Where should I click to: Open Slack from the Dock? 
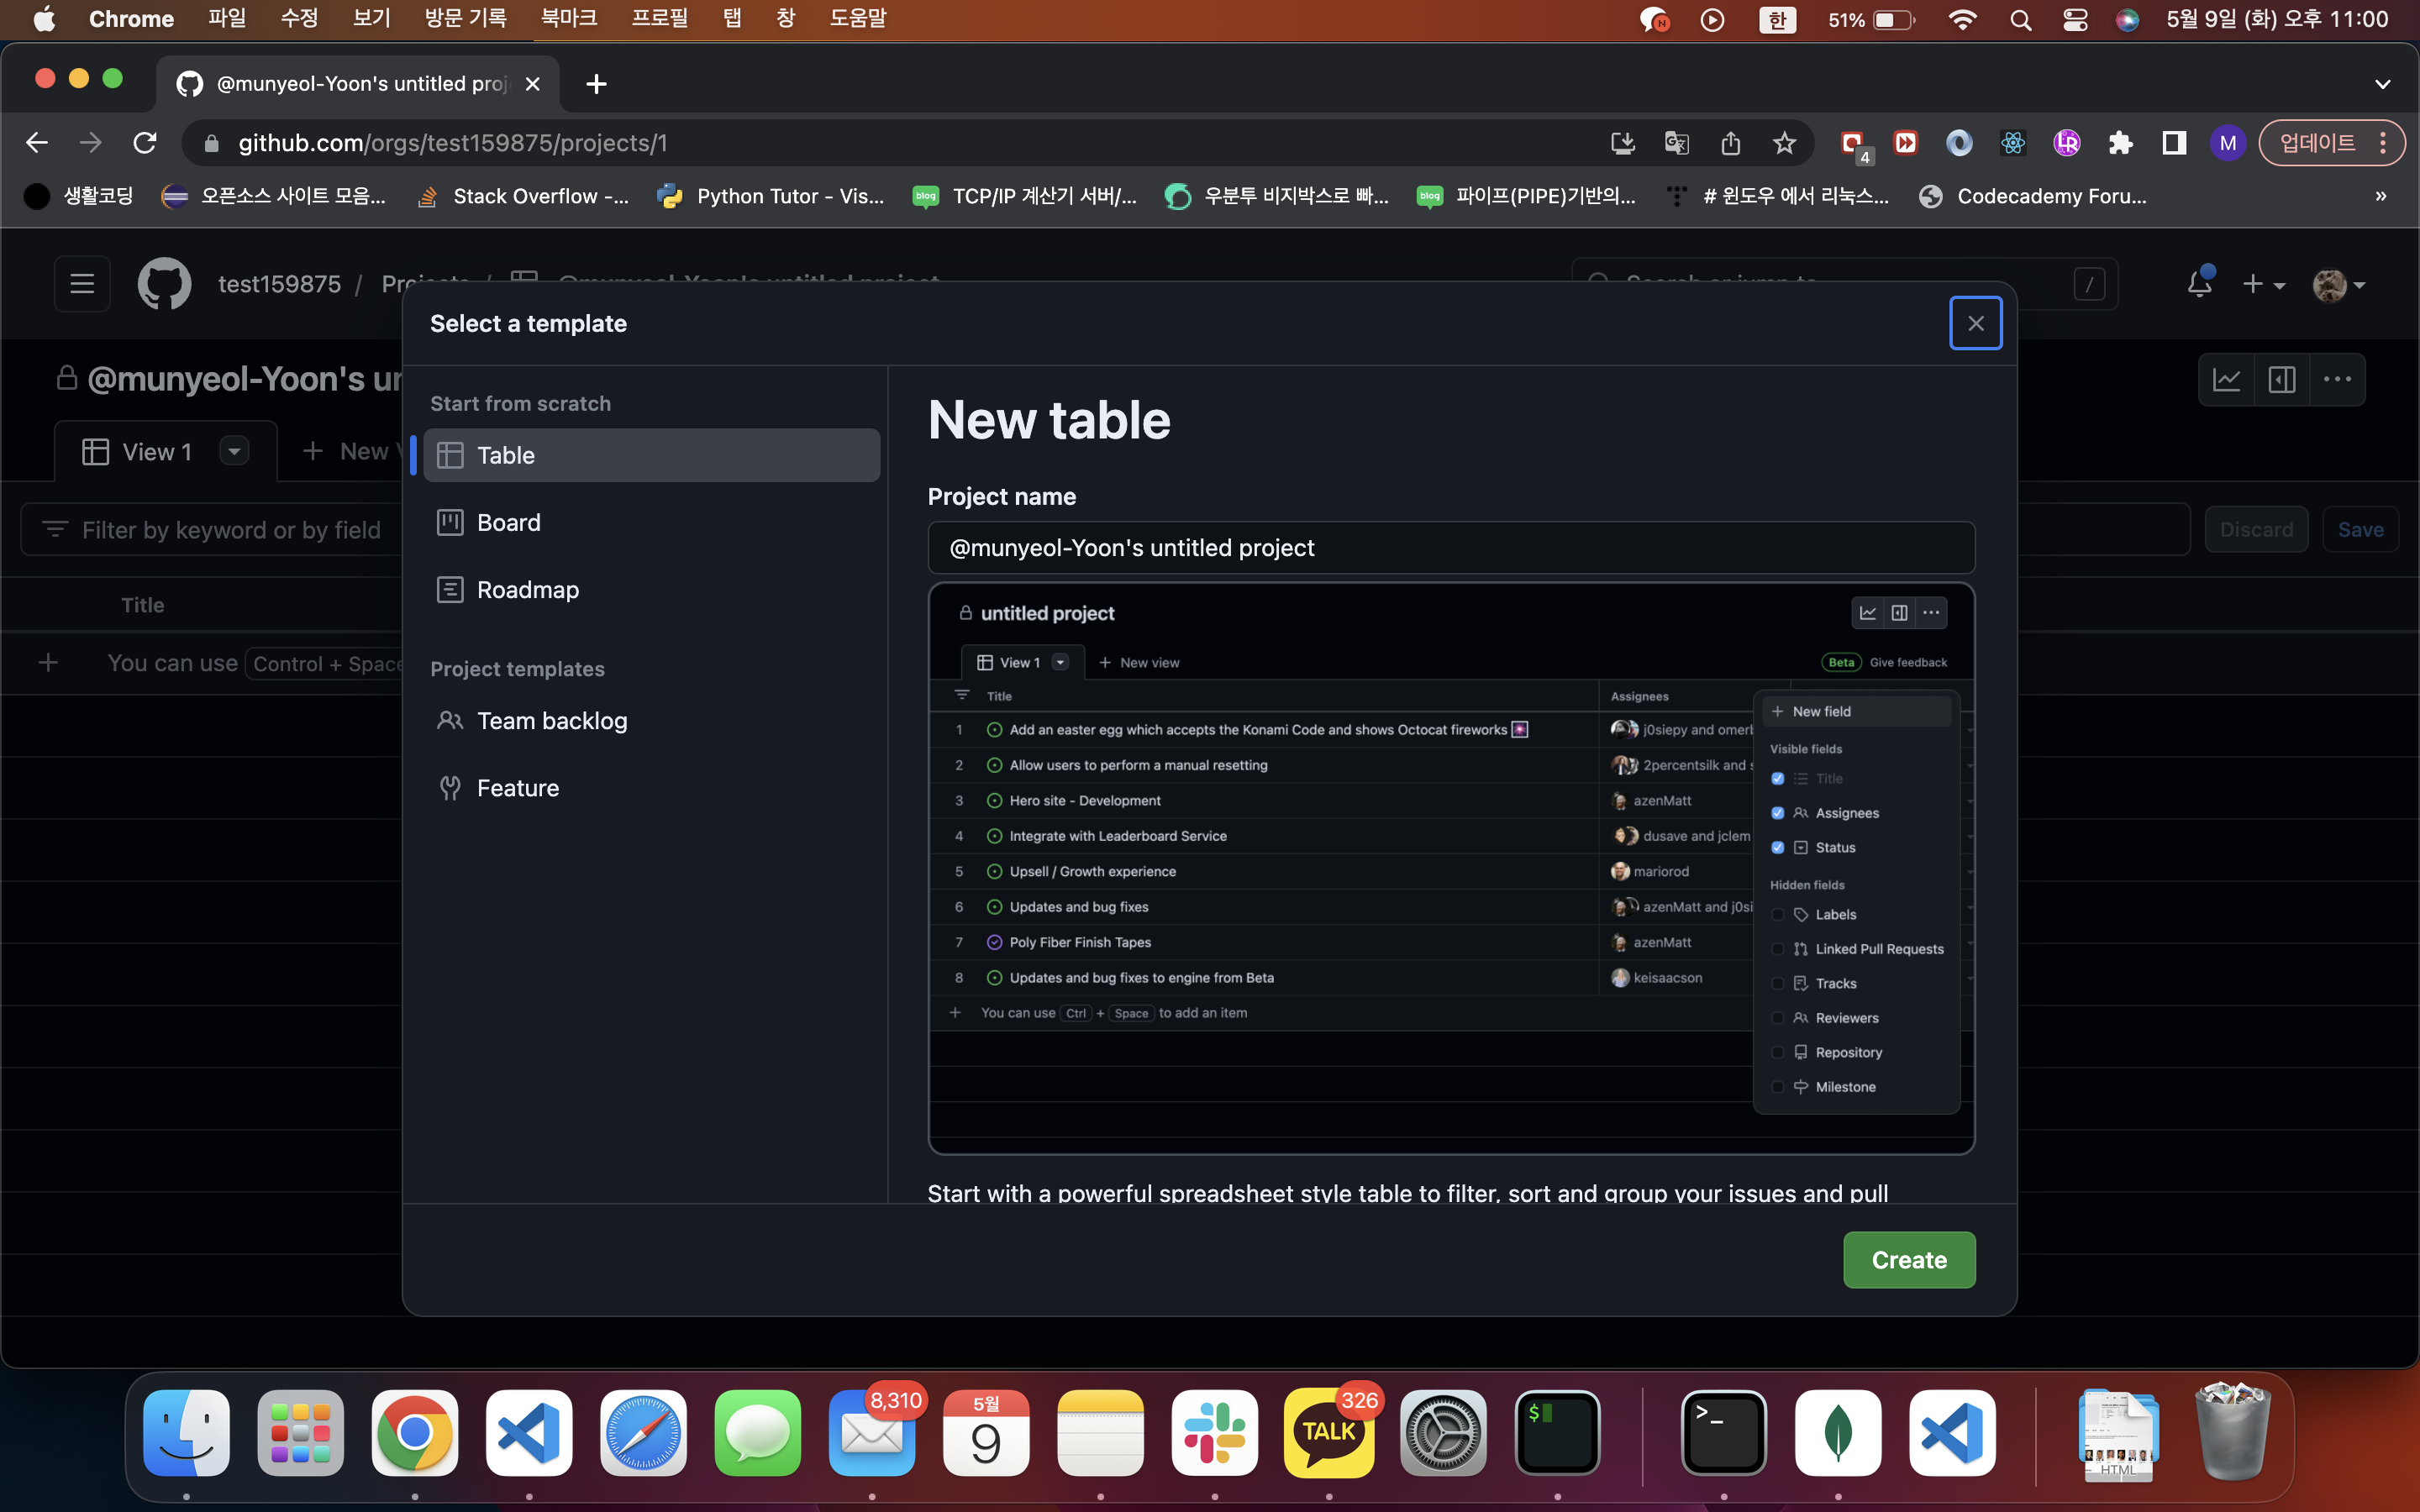point(1214,1433)
